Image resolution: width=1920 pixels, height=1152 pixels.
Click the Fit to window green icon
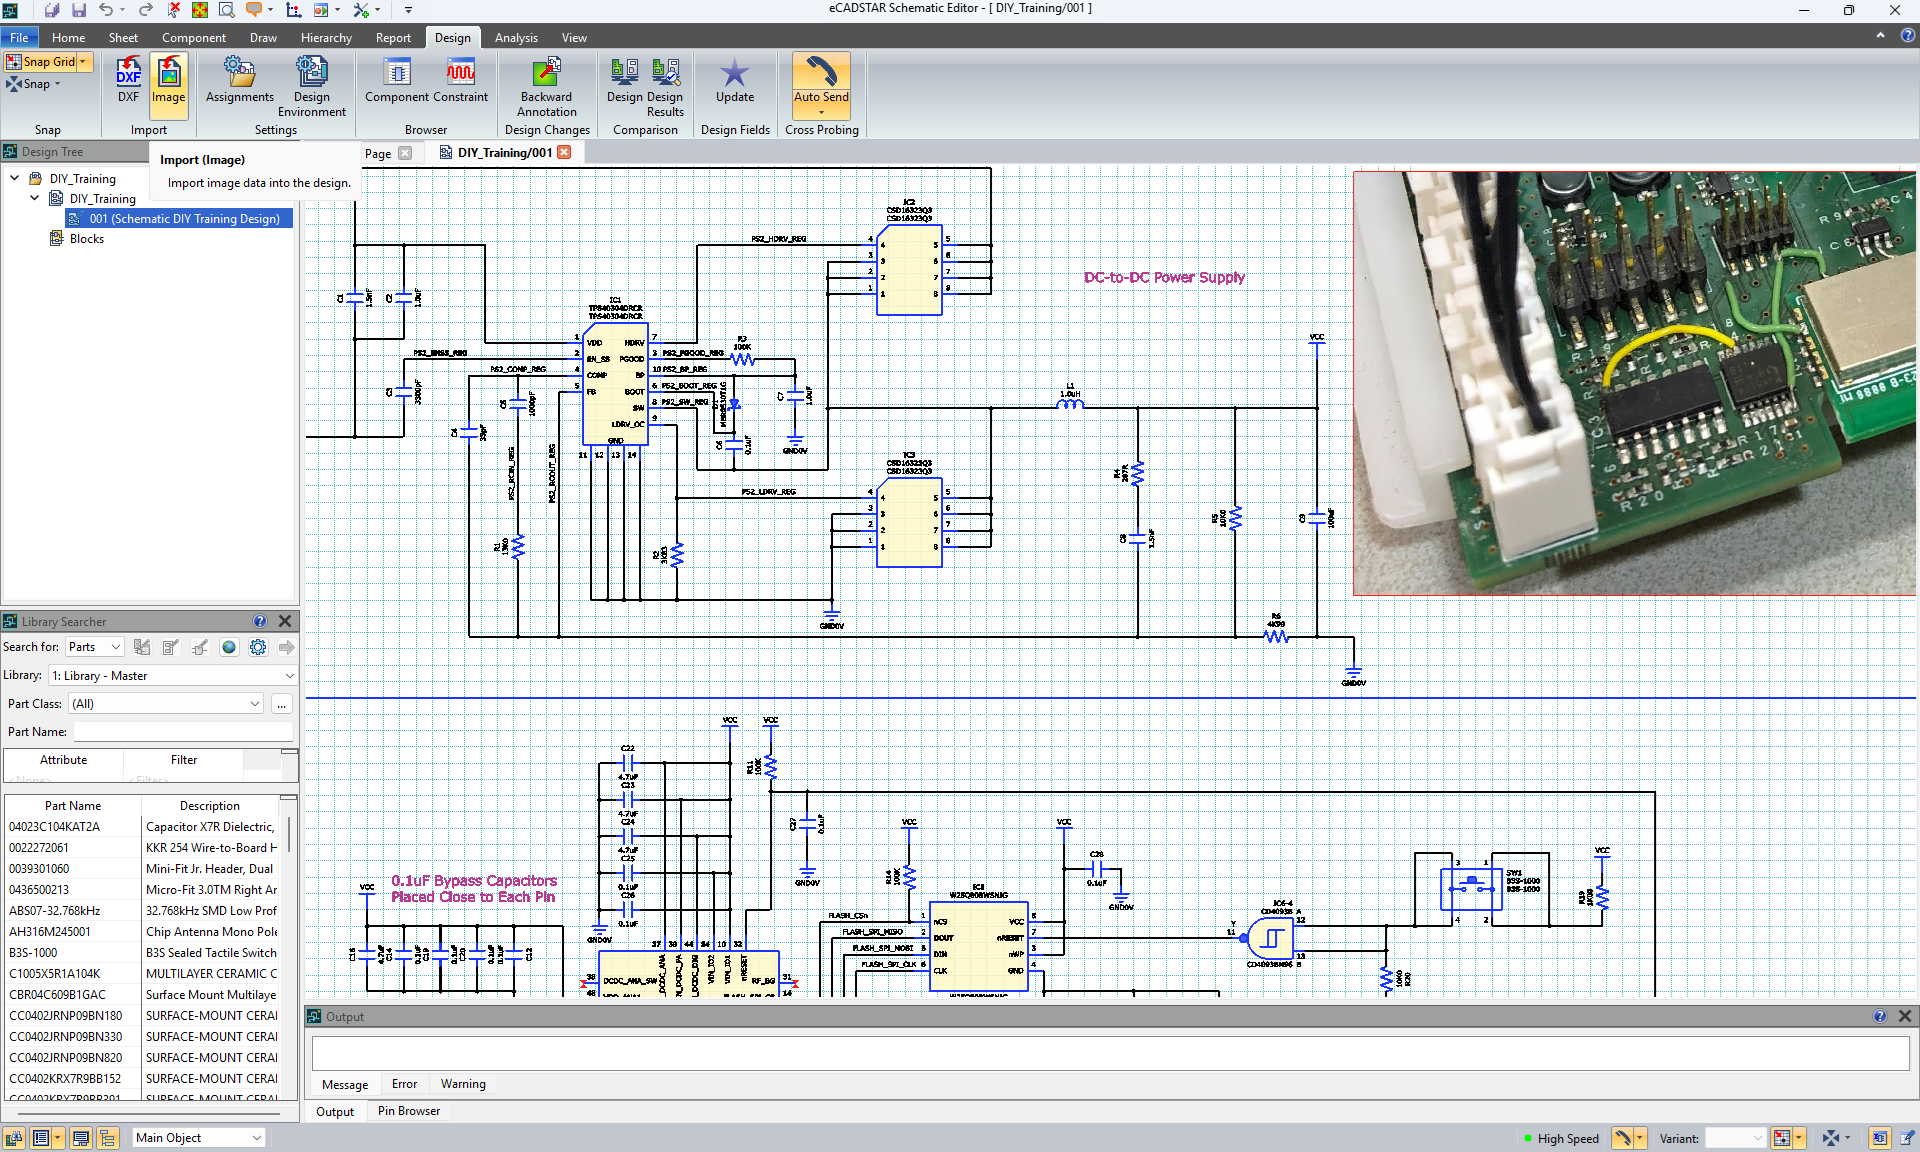(x=200, y=10)
